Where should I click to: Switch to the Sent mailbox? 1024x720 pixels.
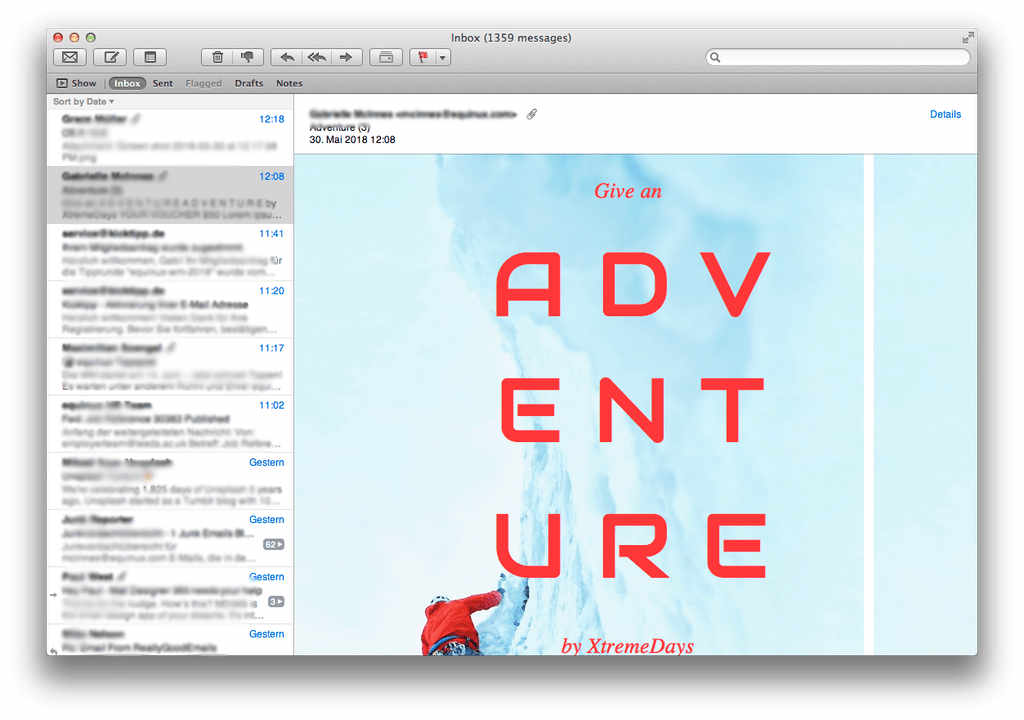point(163,83)
